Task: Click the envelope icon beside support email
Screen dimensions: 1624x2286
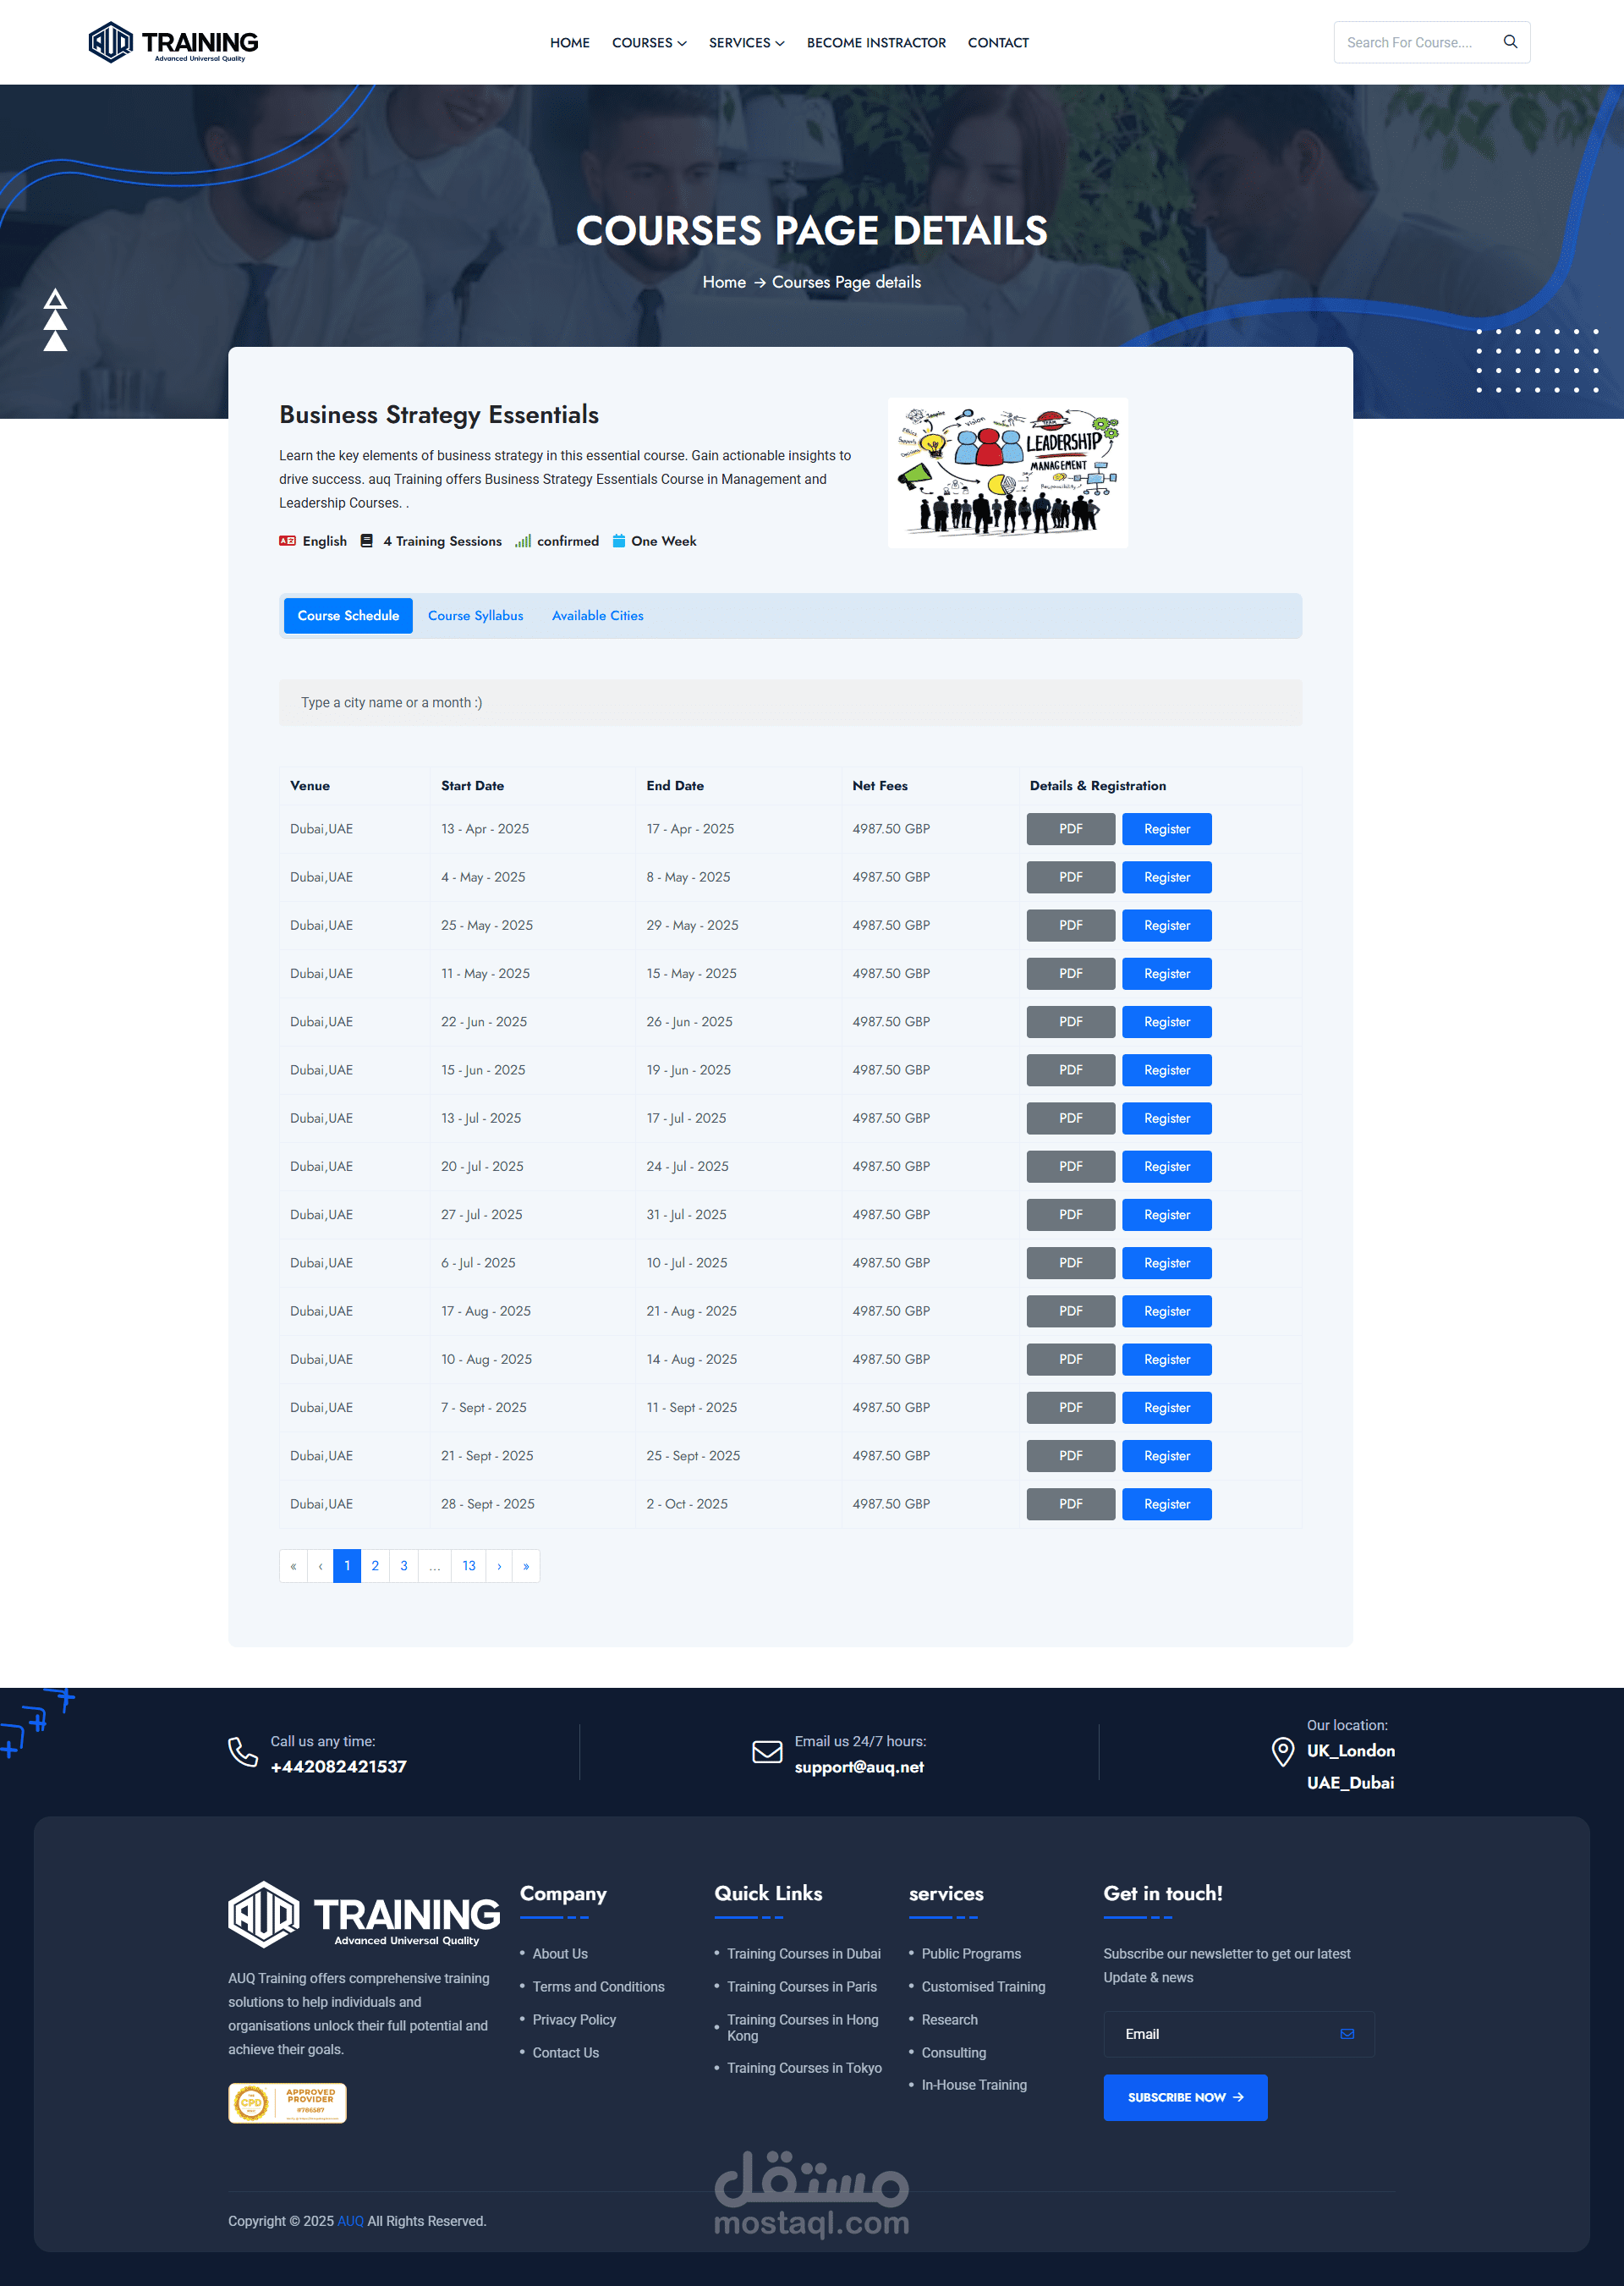Action: point(767,1752)
